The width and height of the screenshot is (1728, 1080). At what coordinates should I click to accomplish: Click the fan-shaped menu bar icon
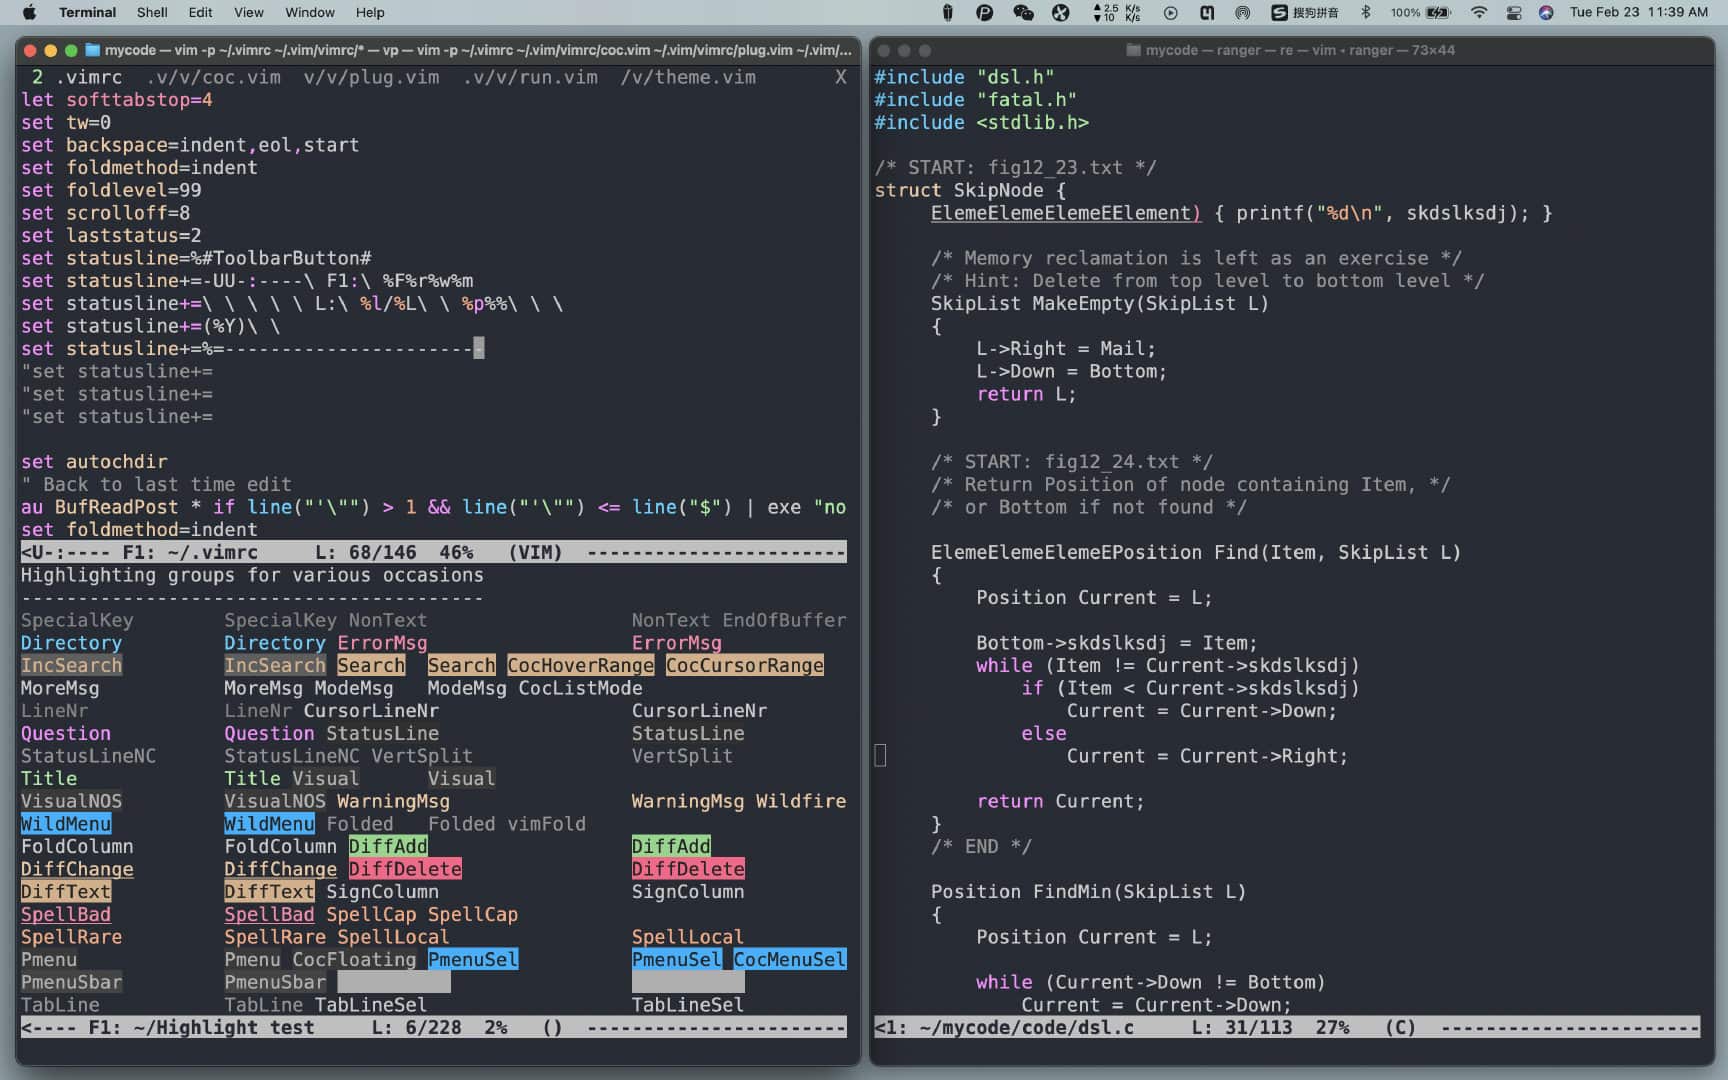(1061, 12)
